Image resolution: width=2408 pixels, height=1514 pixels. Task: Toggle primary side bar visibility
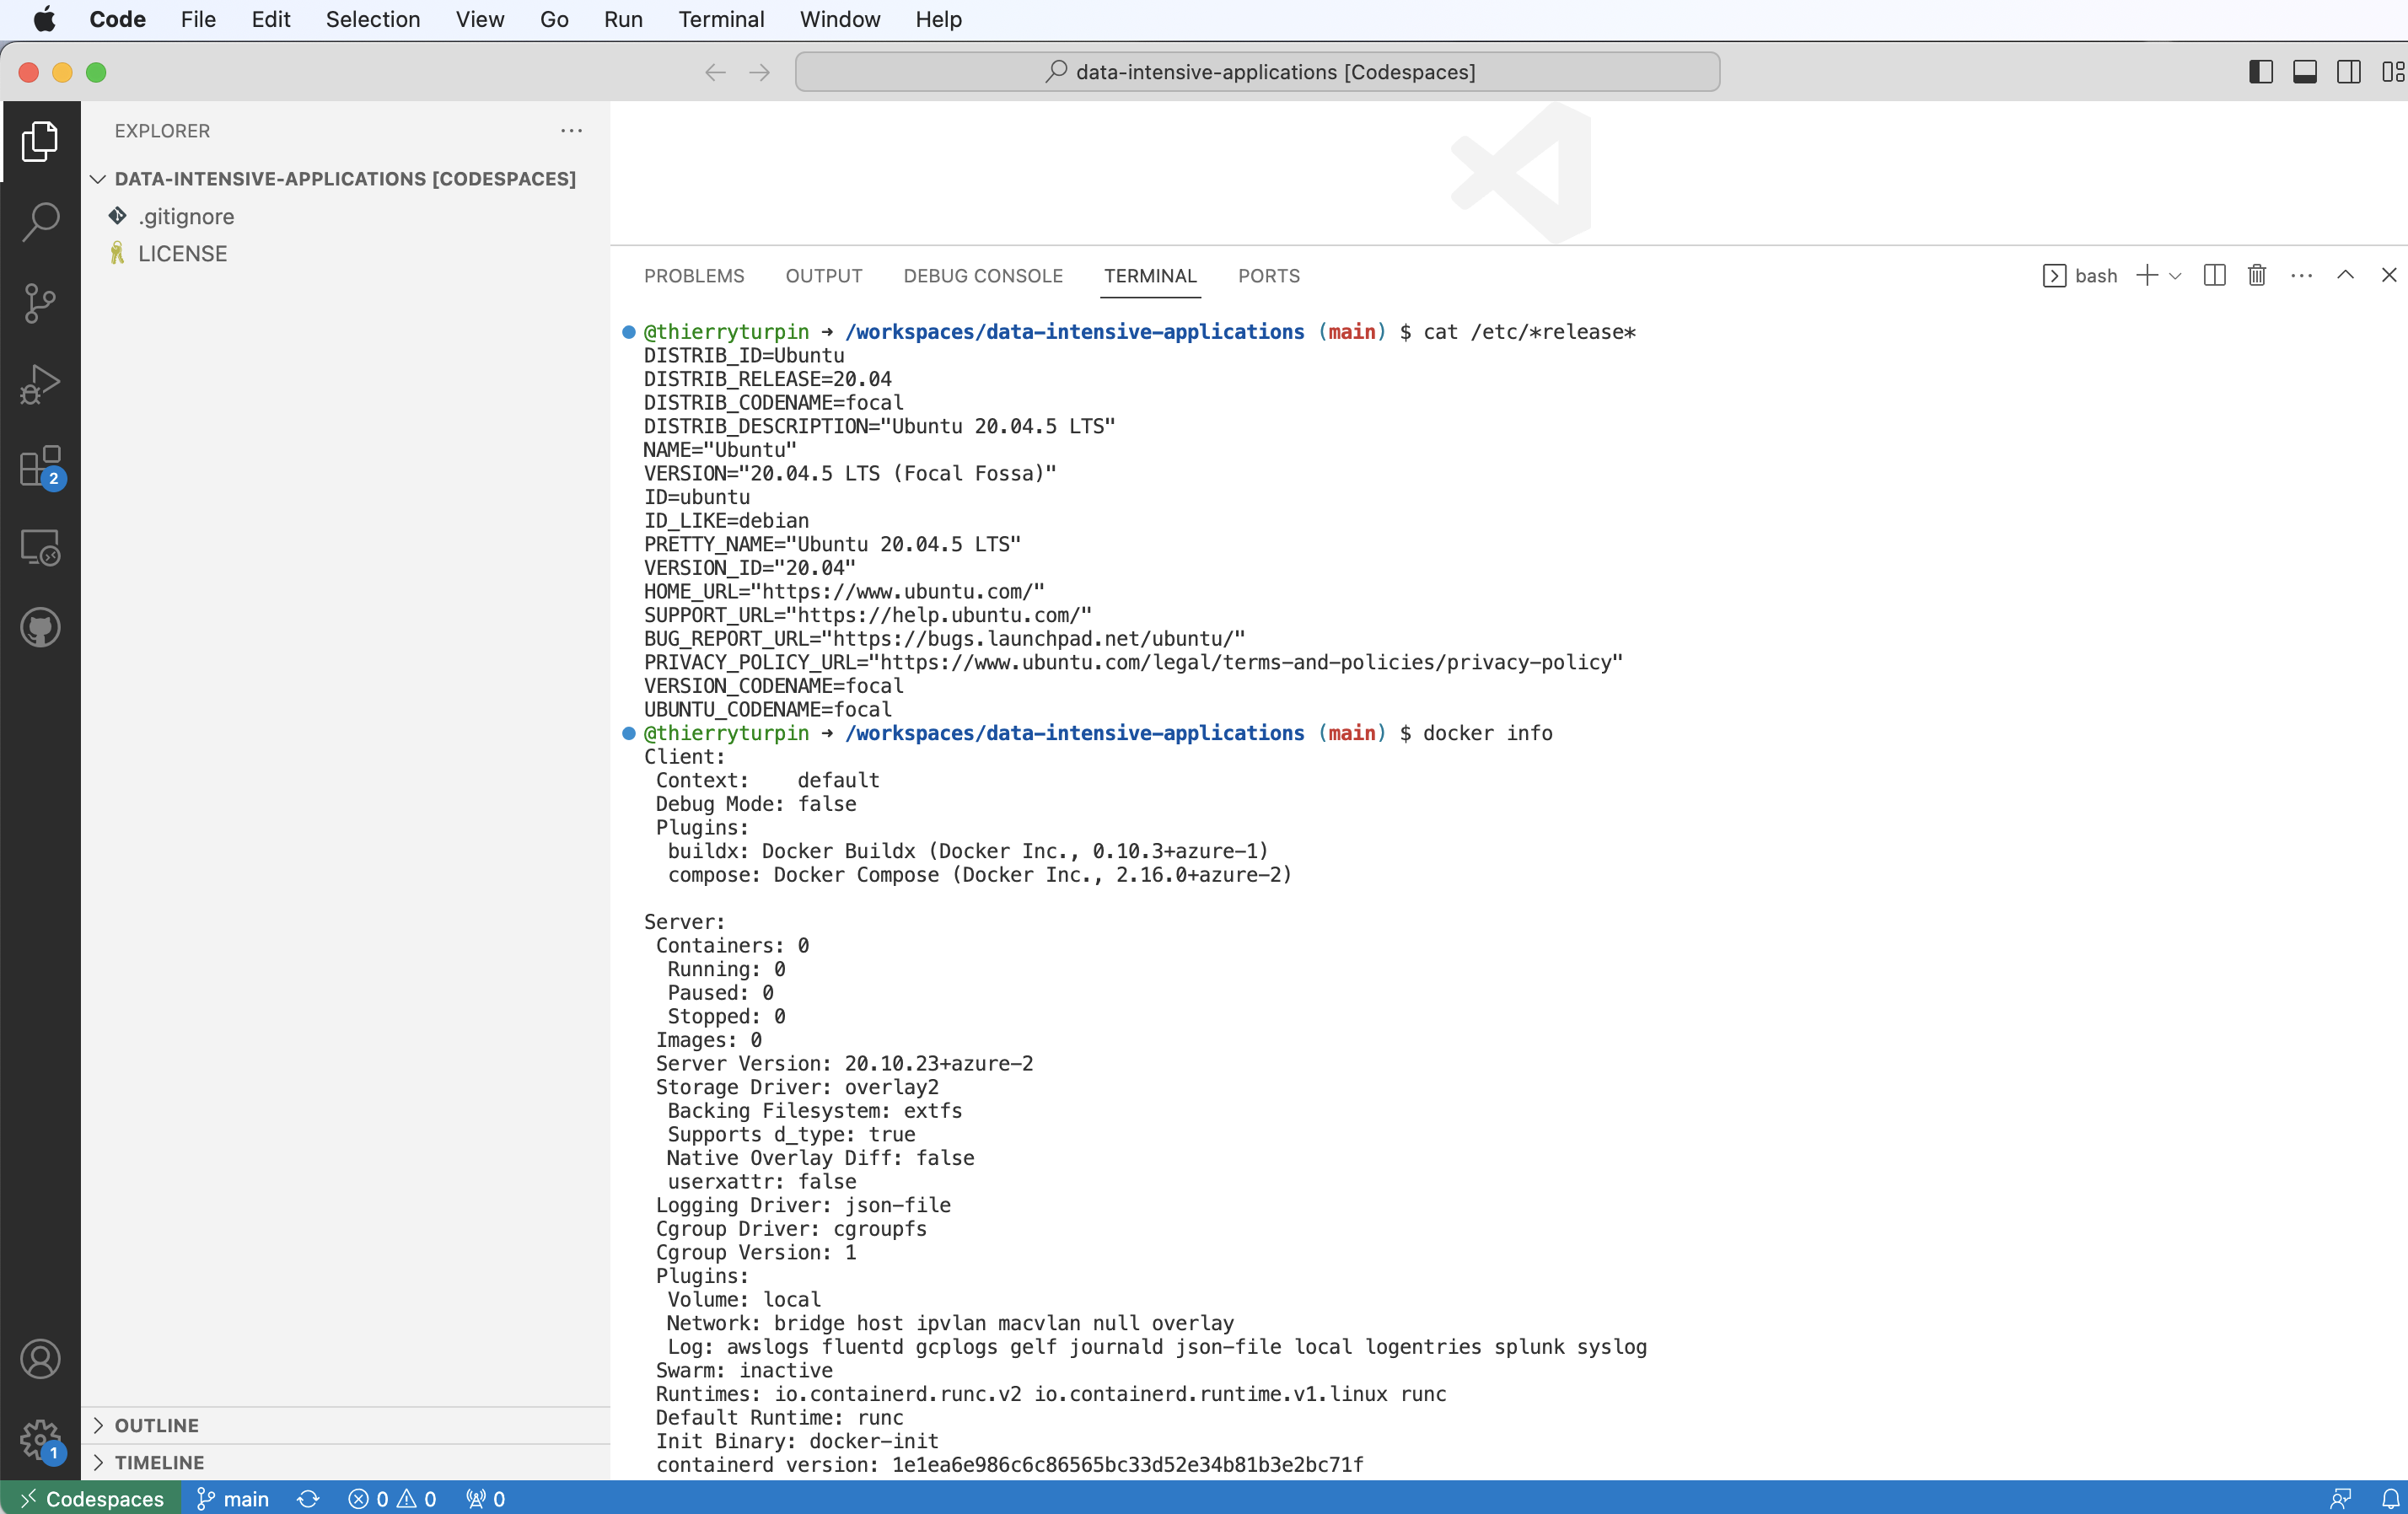click(2260, 72)
